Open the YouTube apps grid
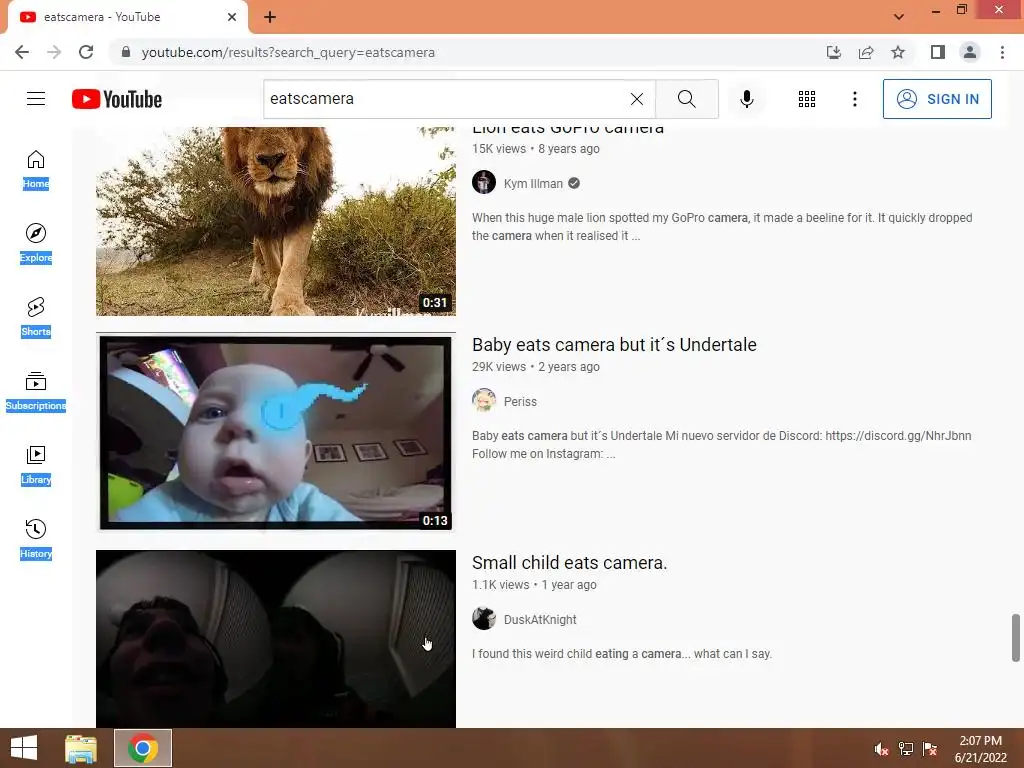Screen dimensions: 1024x768 [x=807, y=99]
